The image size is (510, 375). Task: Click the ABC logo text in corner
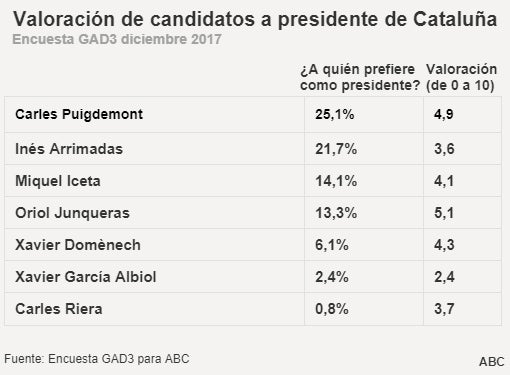click(x=492, y=361)
